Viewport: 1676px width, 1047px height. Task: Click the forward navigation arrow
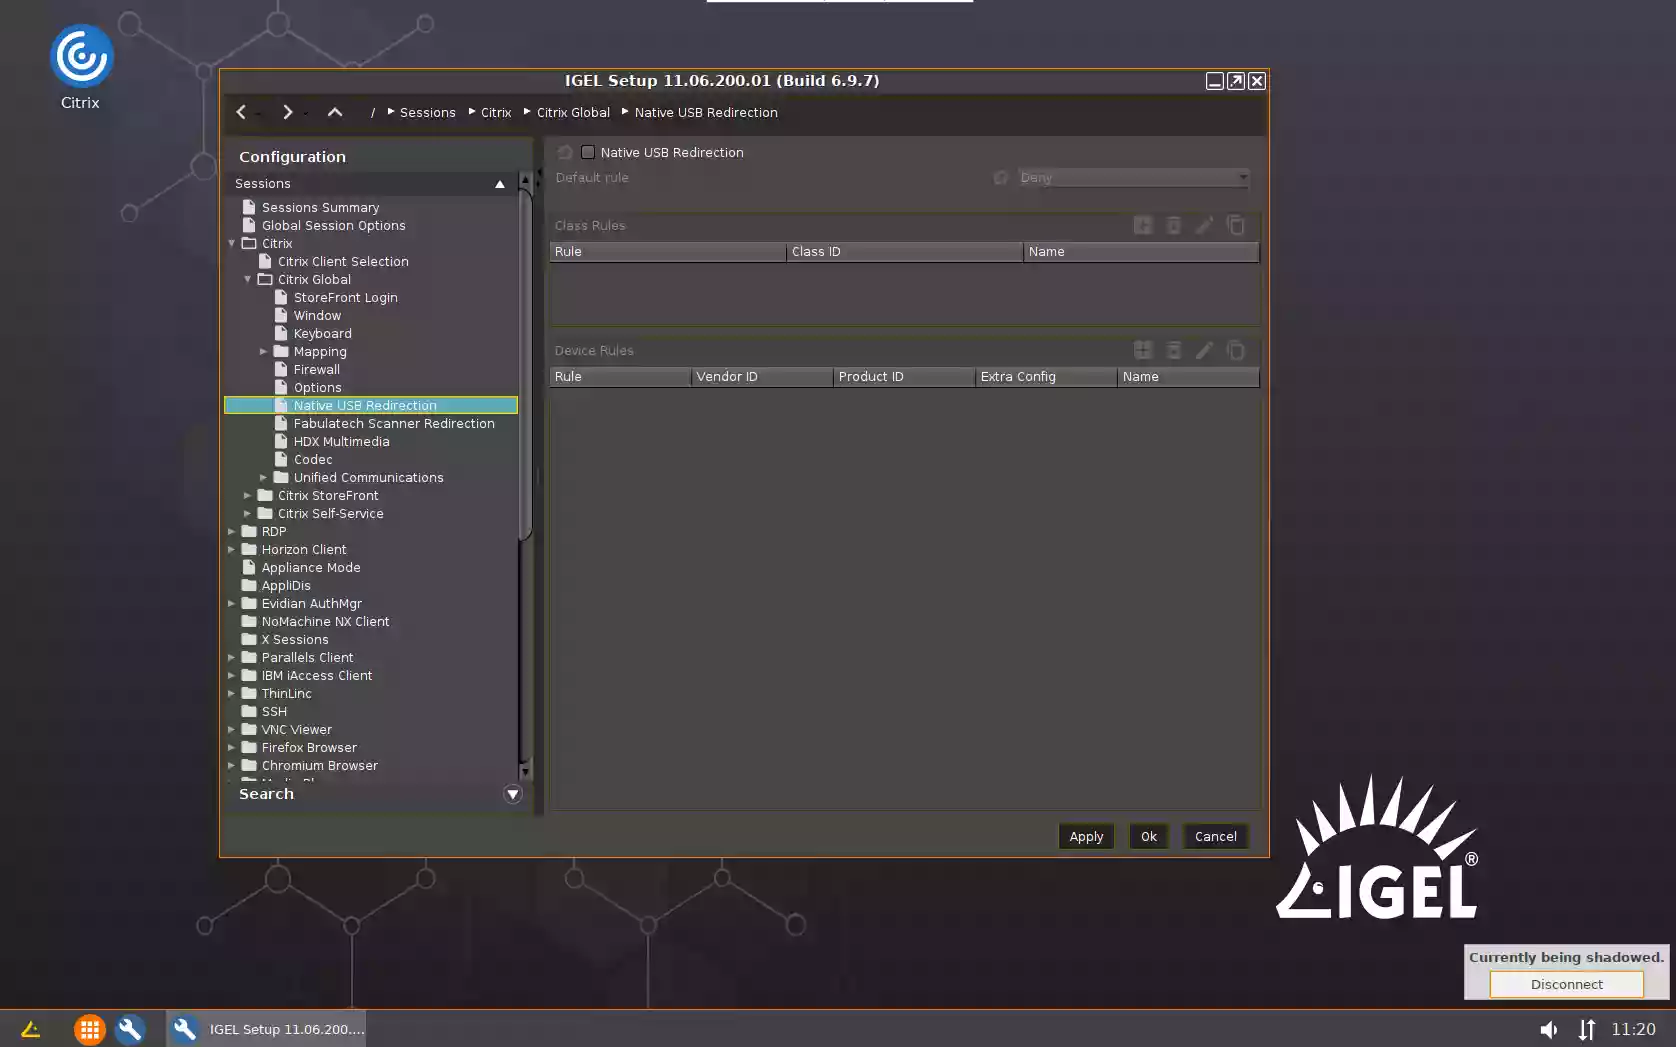[x=287, y=112]
